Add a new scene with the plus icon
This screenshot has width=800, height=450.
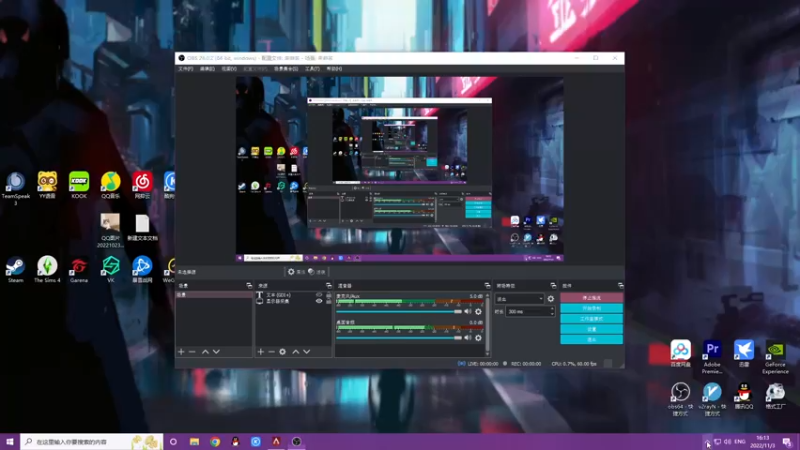pyautogui.click(x=181, y=352)
